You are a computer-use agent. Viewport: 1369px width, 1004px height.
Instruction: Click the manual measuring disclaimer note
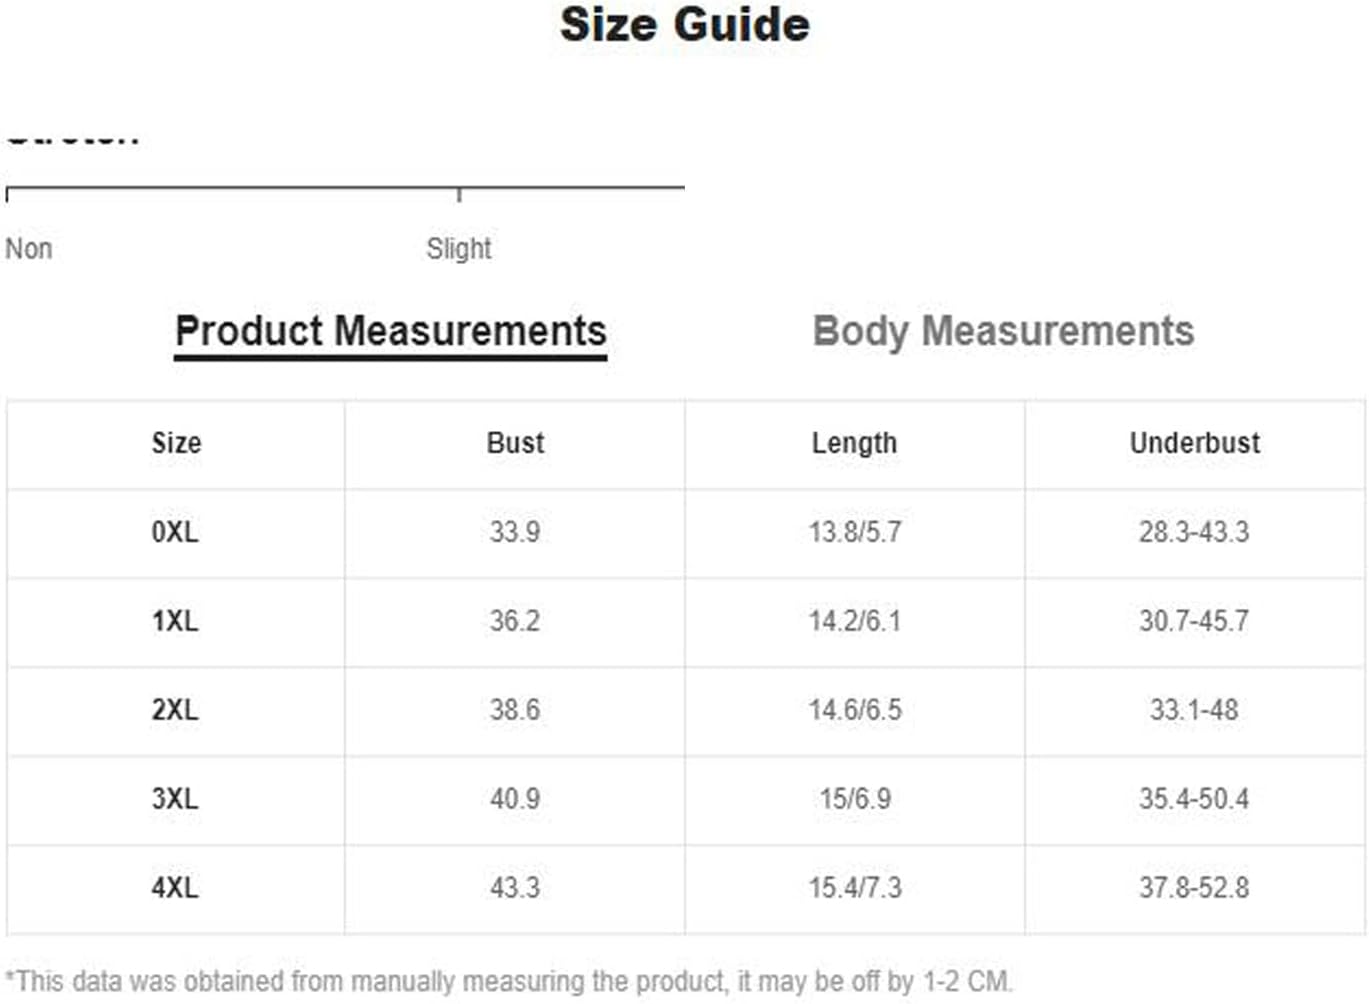(509, 981)
